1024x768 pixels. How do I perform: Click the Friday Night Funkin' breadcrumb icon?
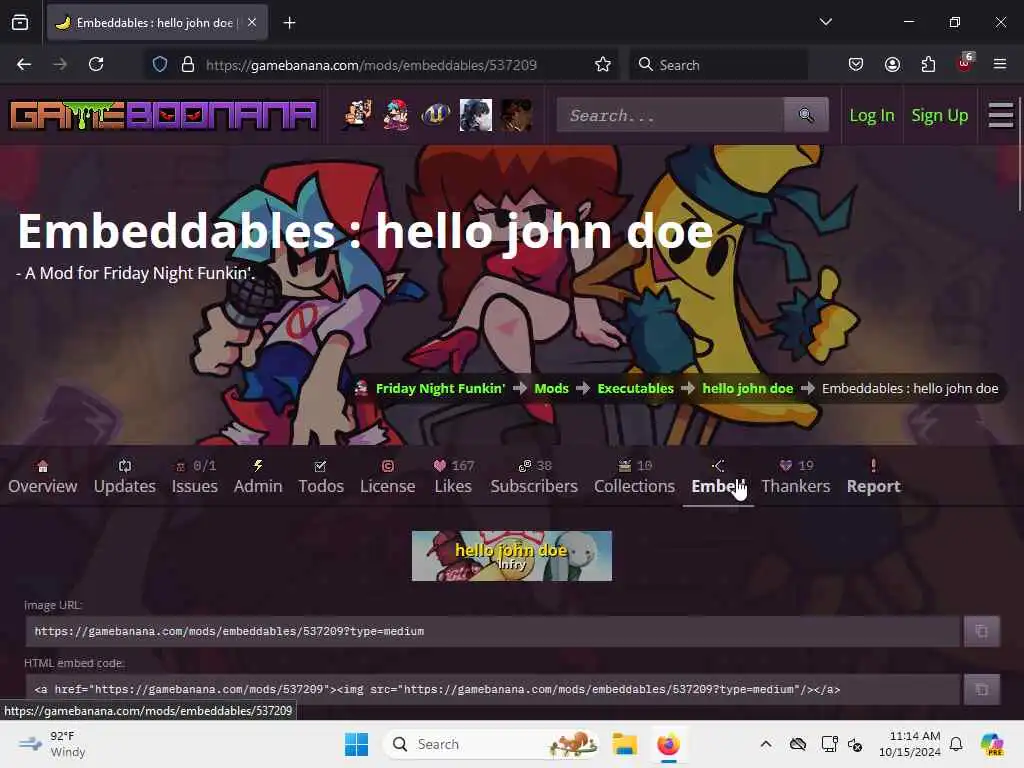point(361,388)
